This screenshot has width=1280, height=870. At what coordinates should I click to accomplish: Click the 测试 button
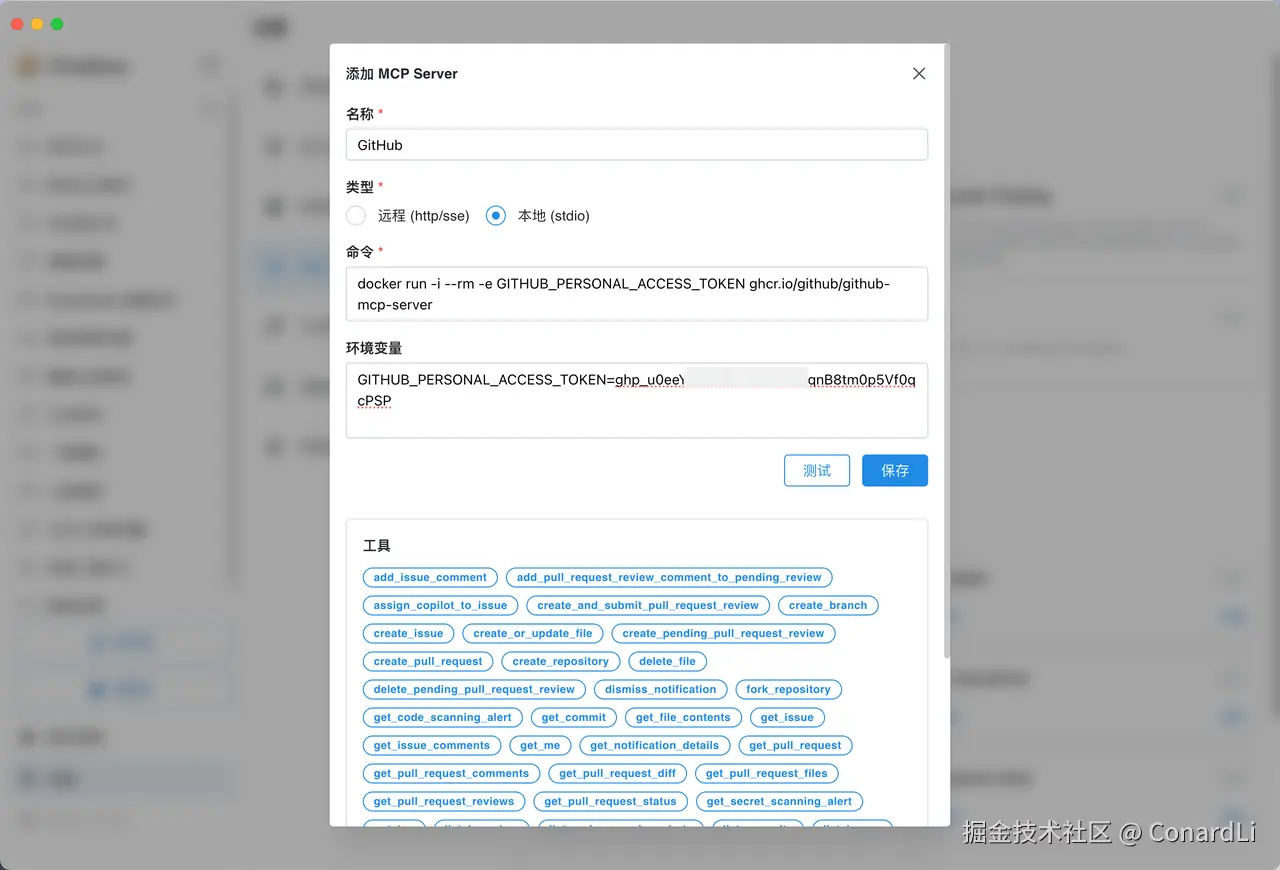tap(817, 471)
